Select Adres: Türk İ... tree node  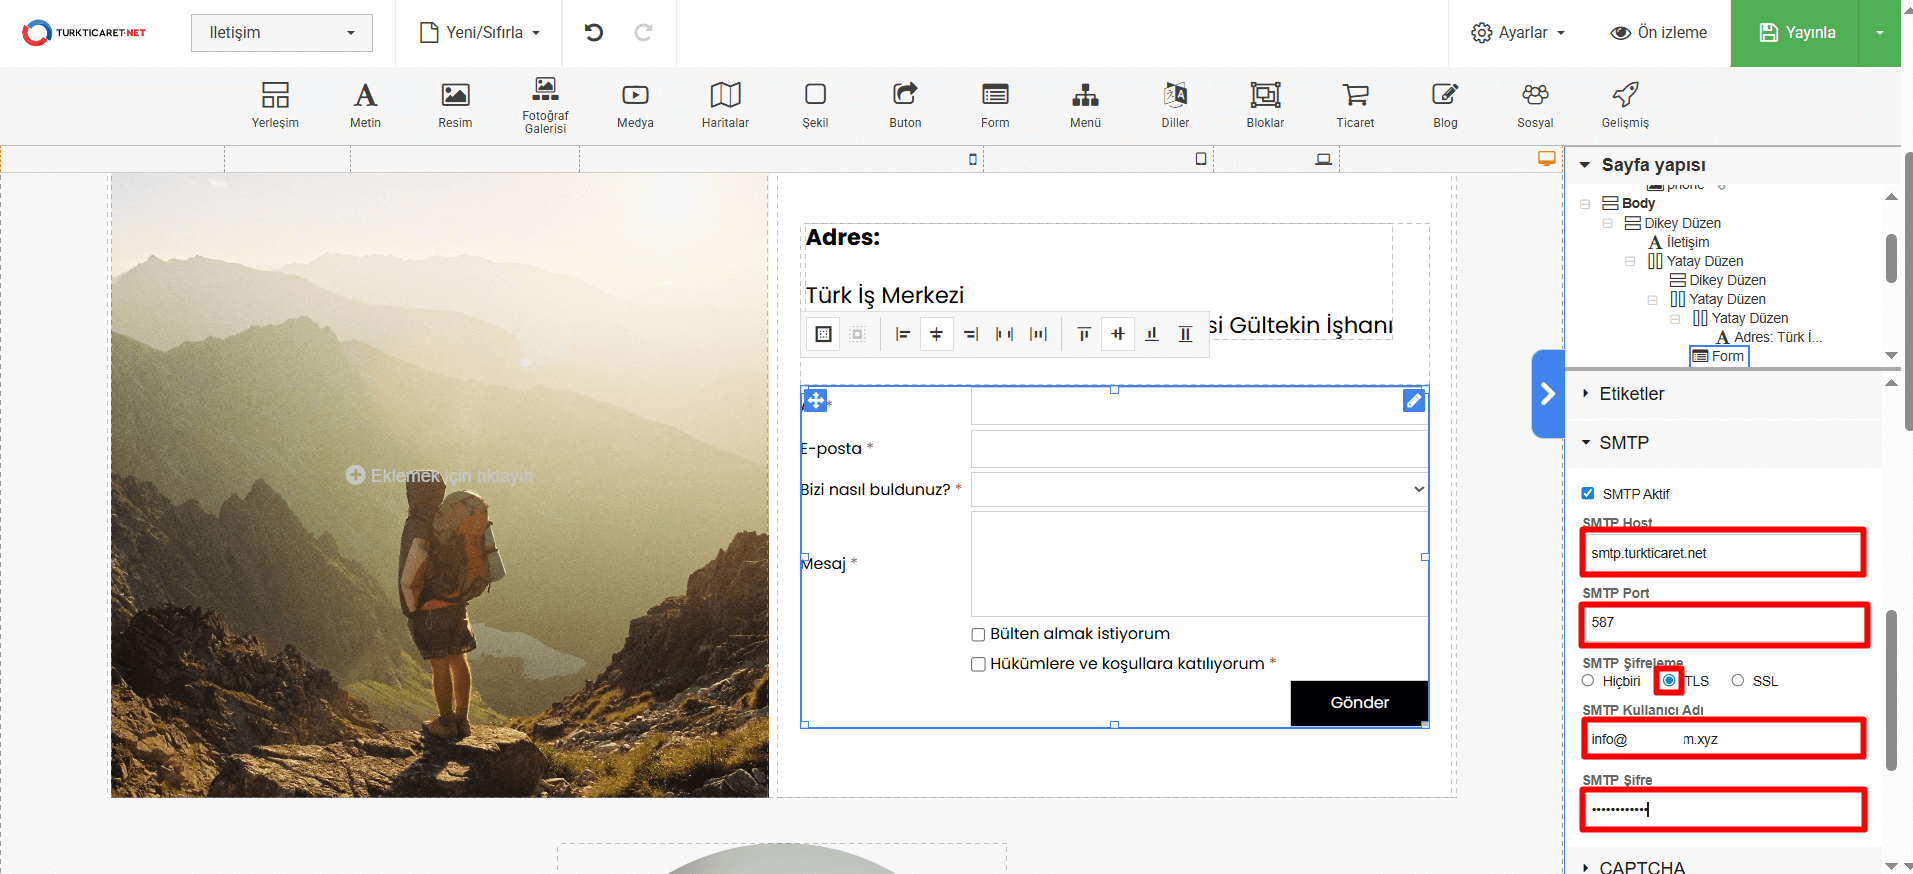tap(1769, 337)
